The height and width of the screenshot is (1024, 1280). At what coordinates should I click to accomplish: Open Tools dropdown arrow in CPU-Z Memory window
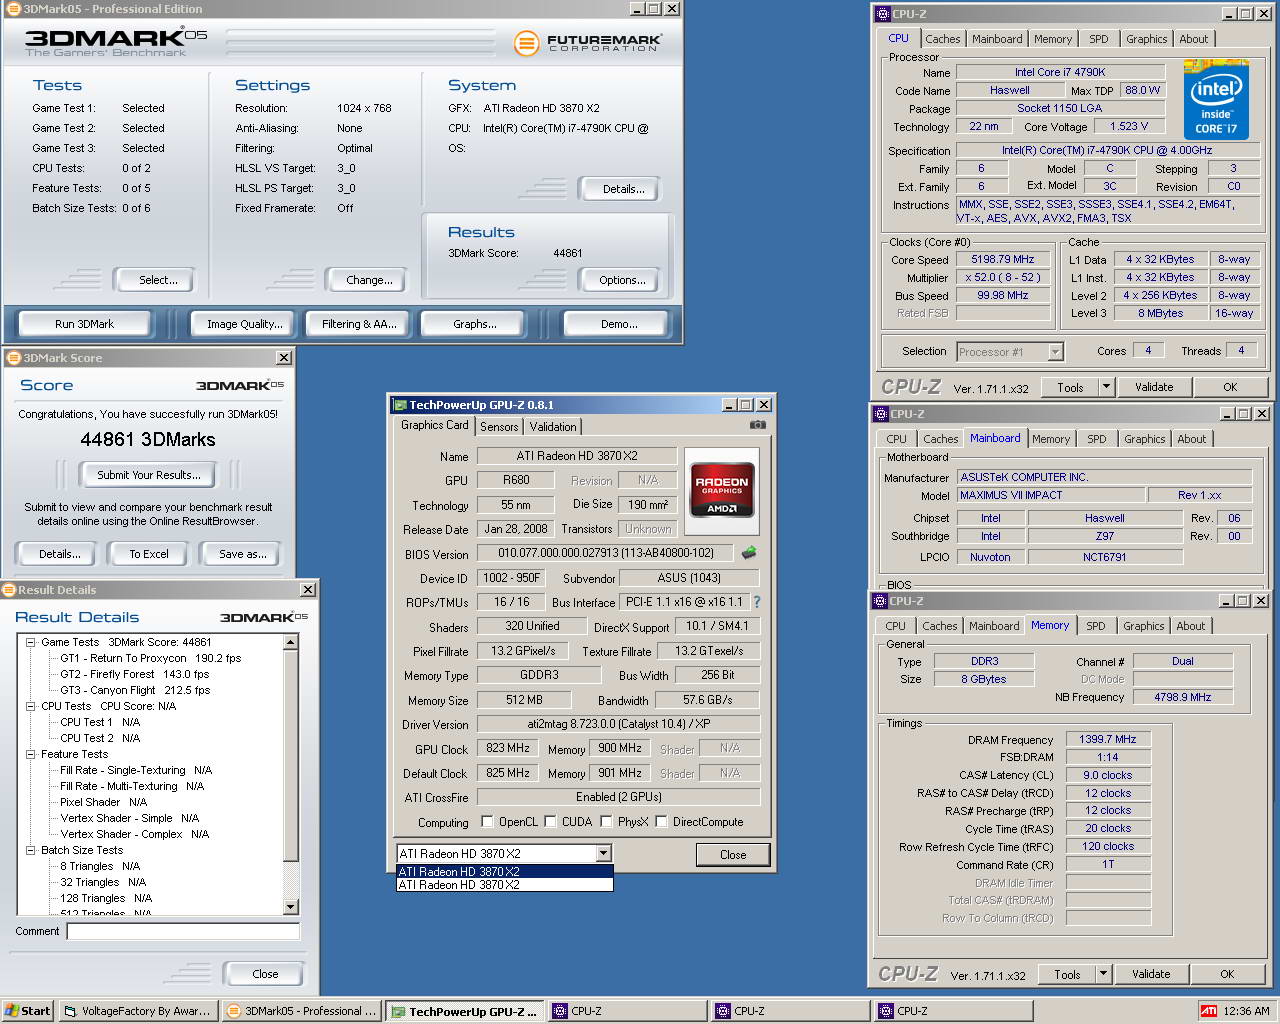click(x=1103, y=974)
